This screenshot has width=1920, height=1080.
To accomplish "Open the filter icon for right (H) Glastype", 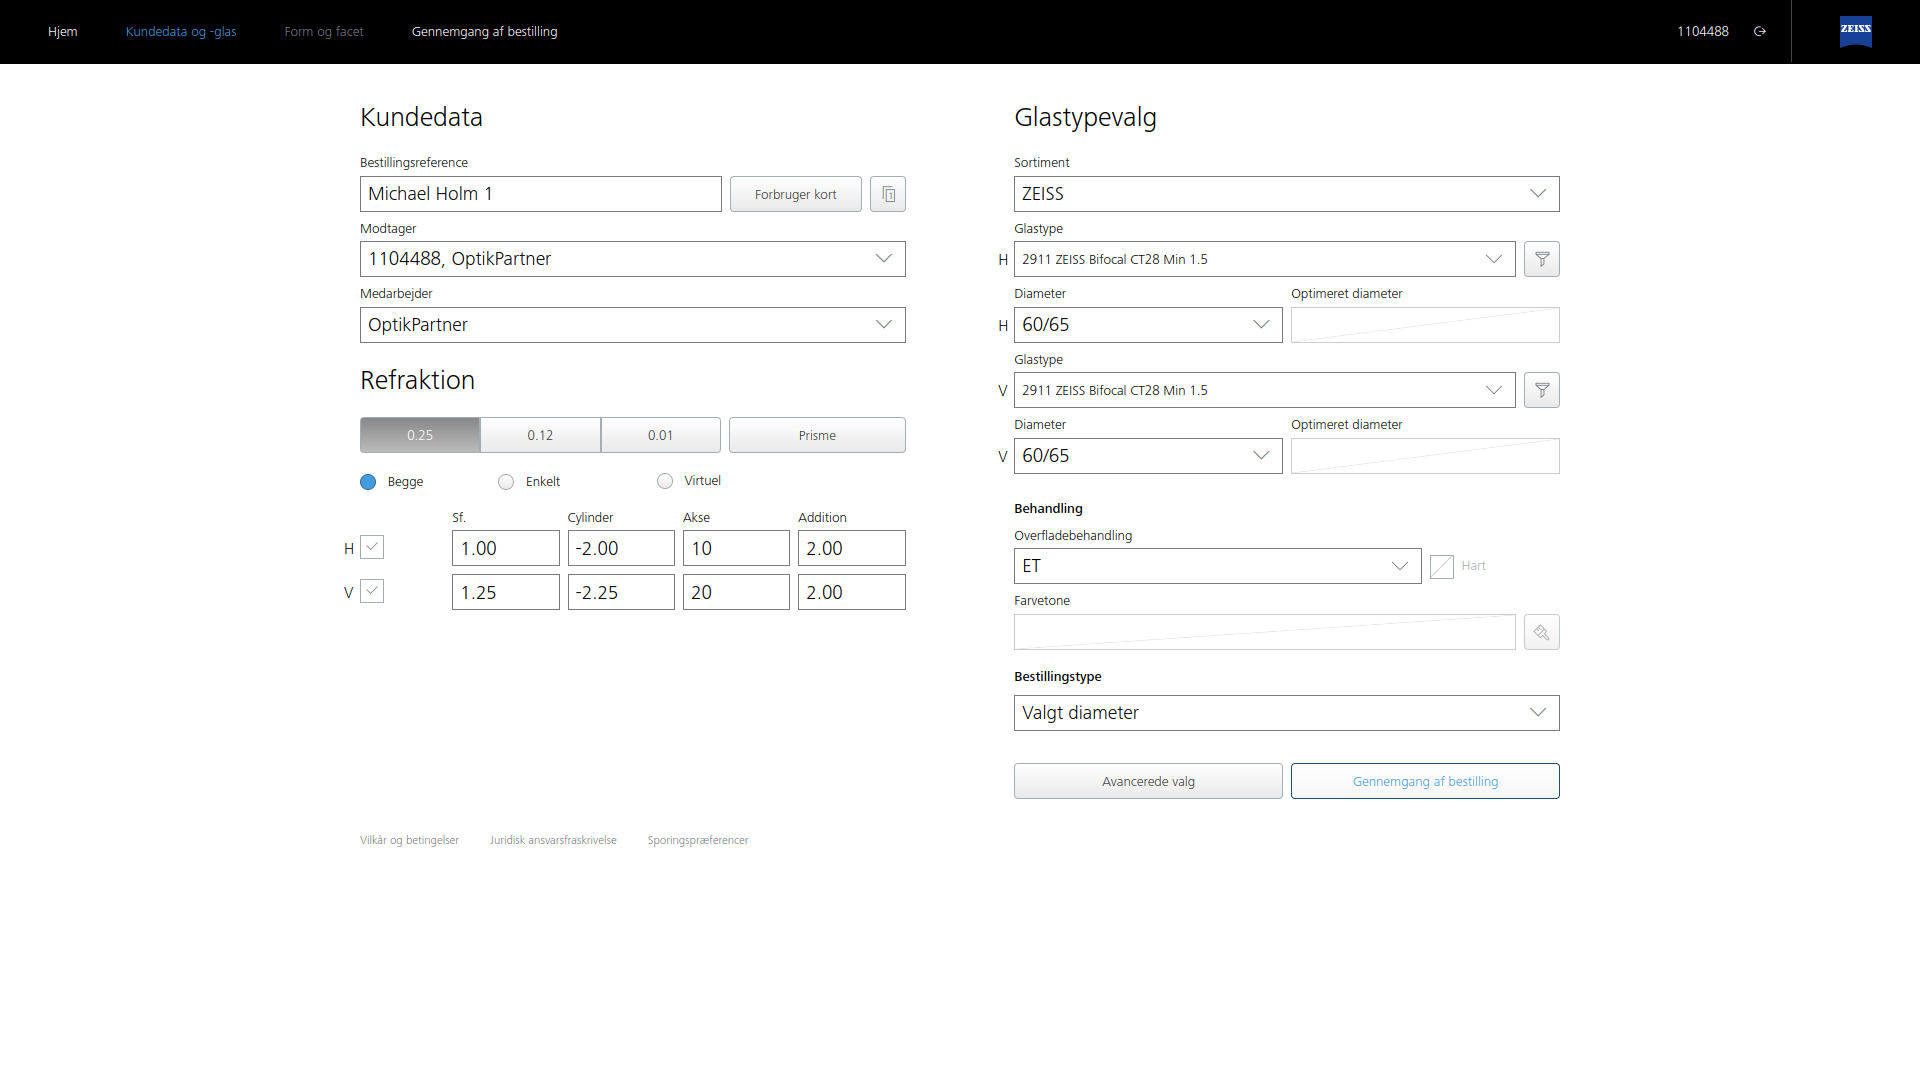I will [x=1541, y=259].
